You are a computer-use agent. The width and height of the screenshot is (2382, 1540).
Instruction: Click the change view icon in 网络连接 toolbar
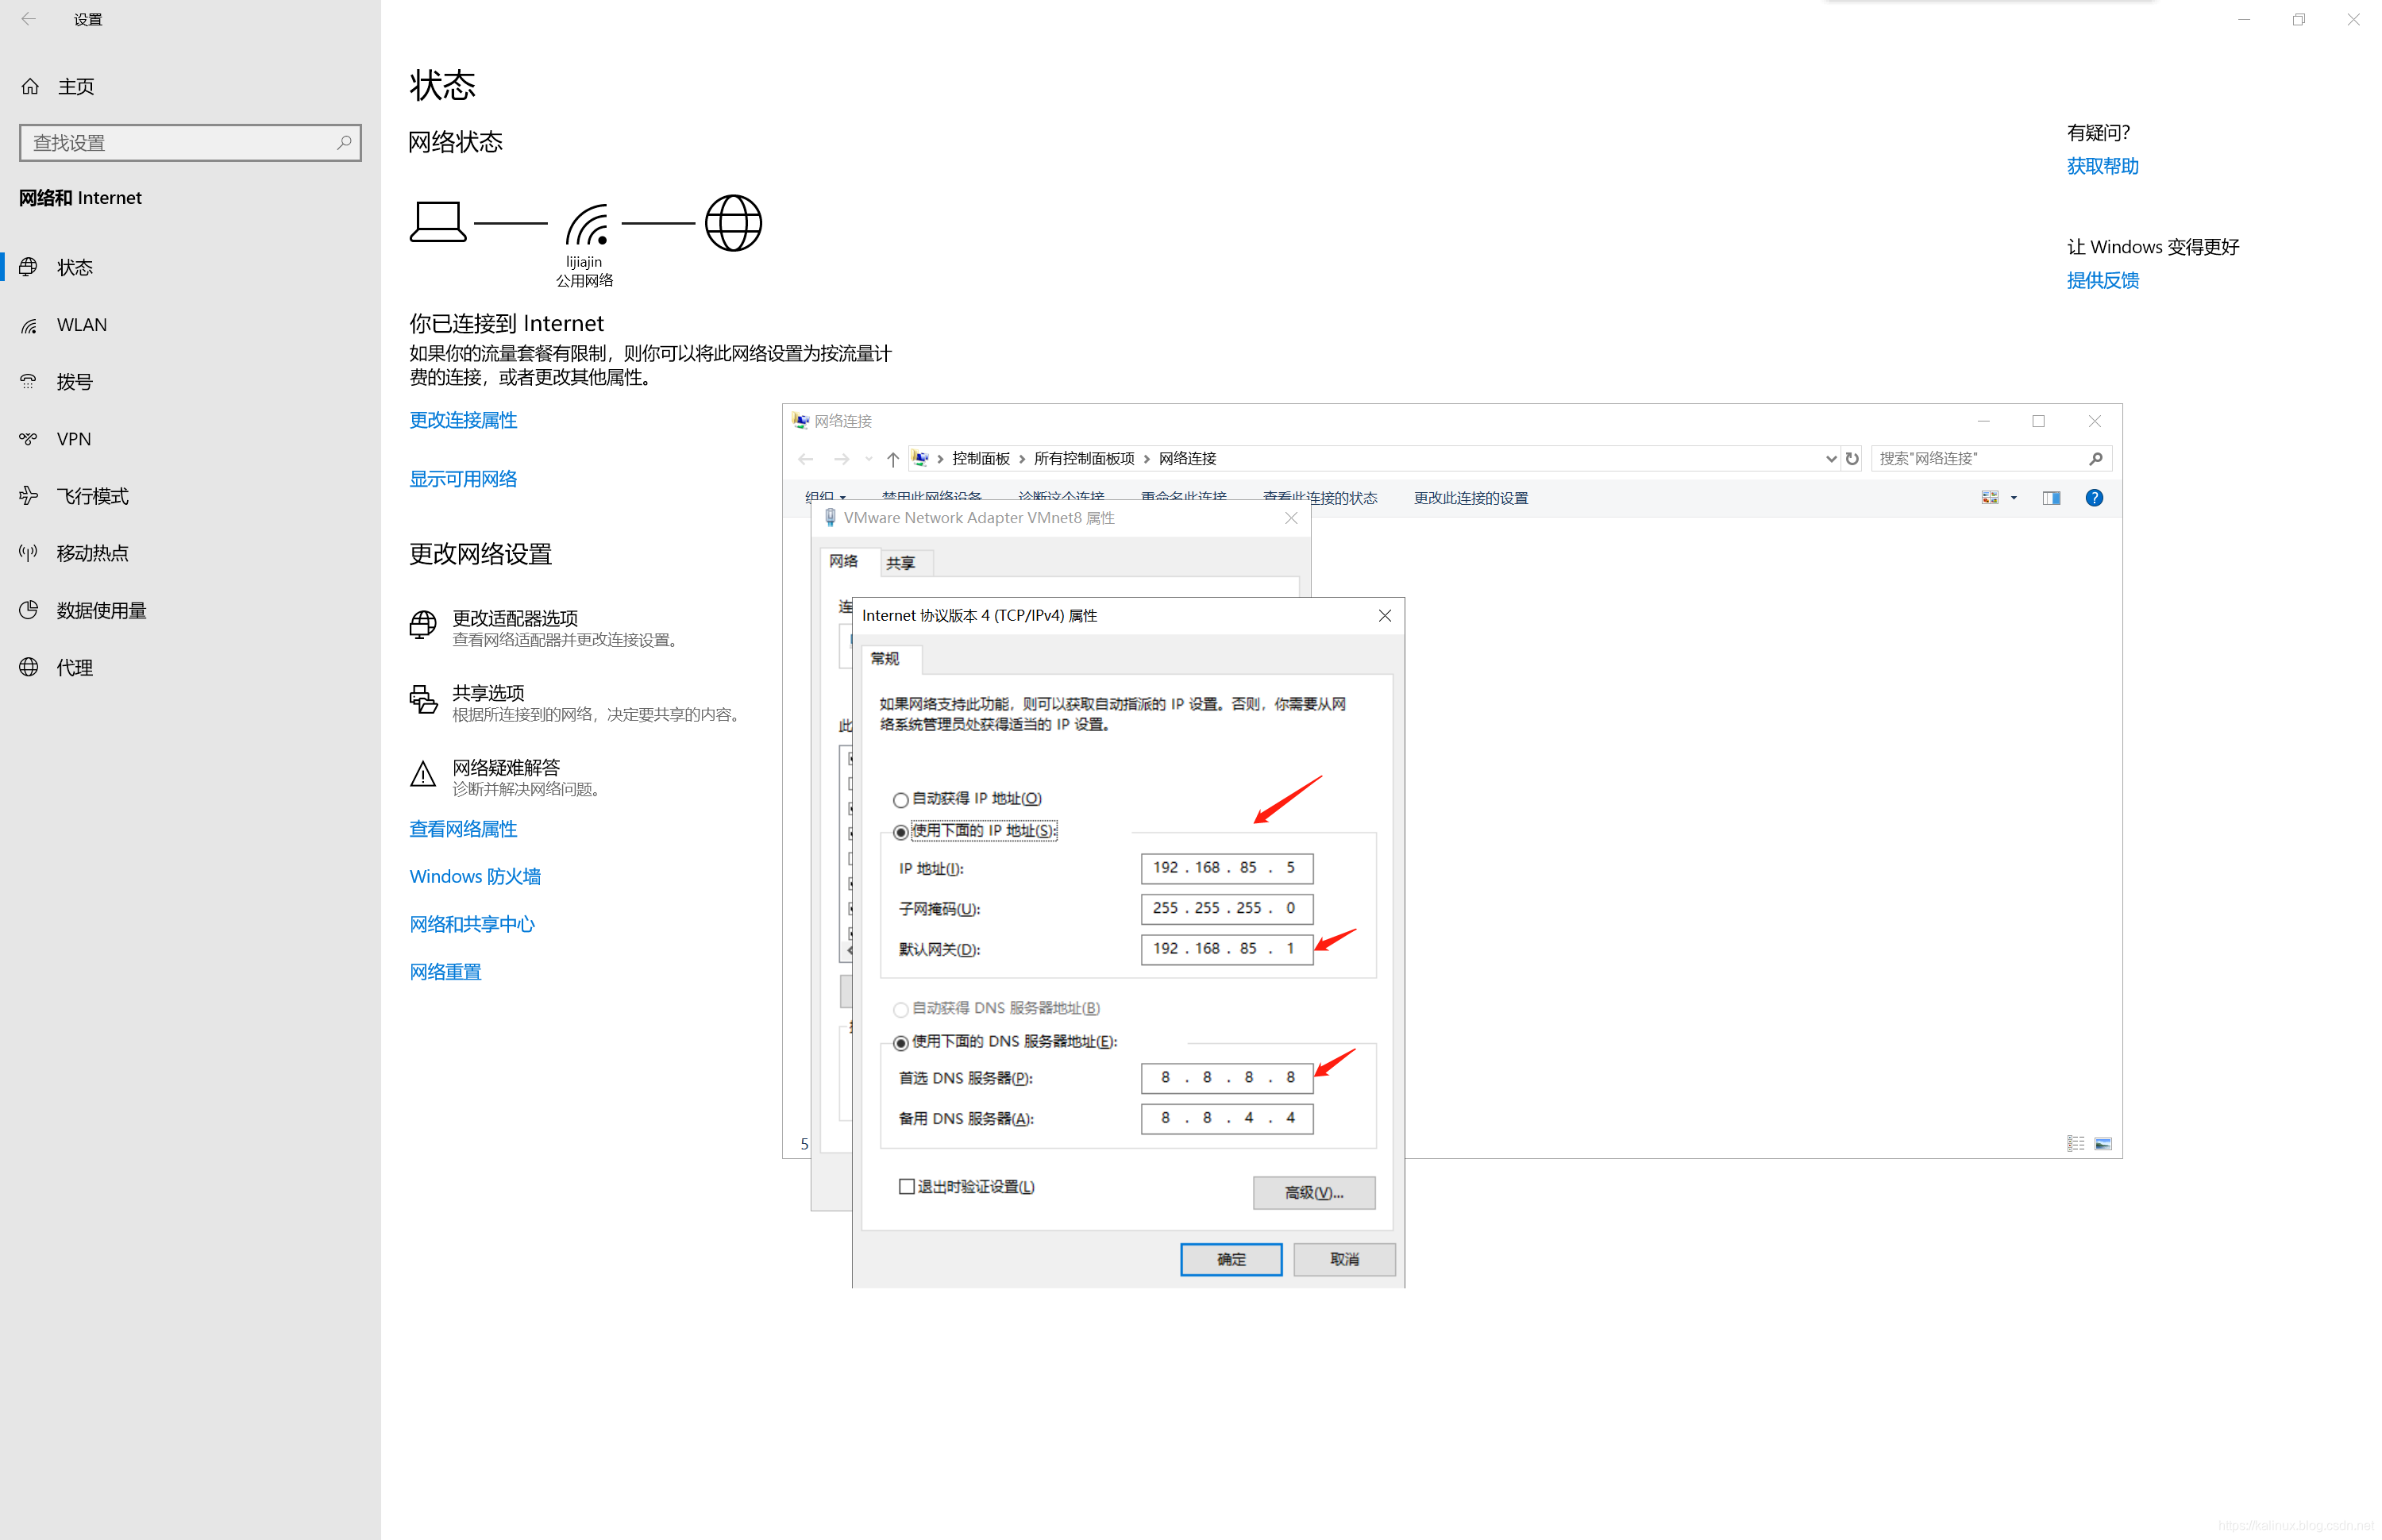click(x=1989, y=498)
